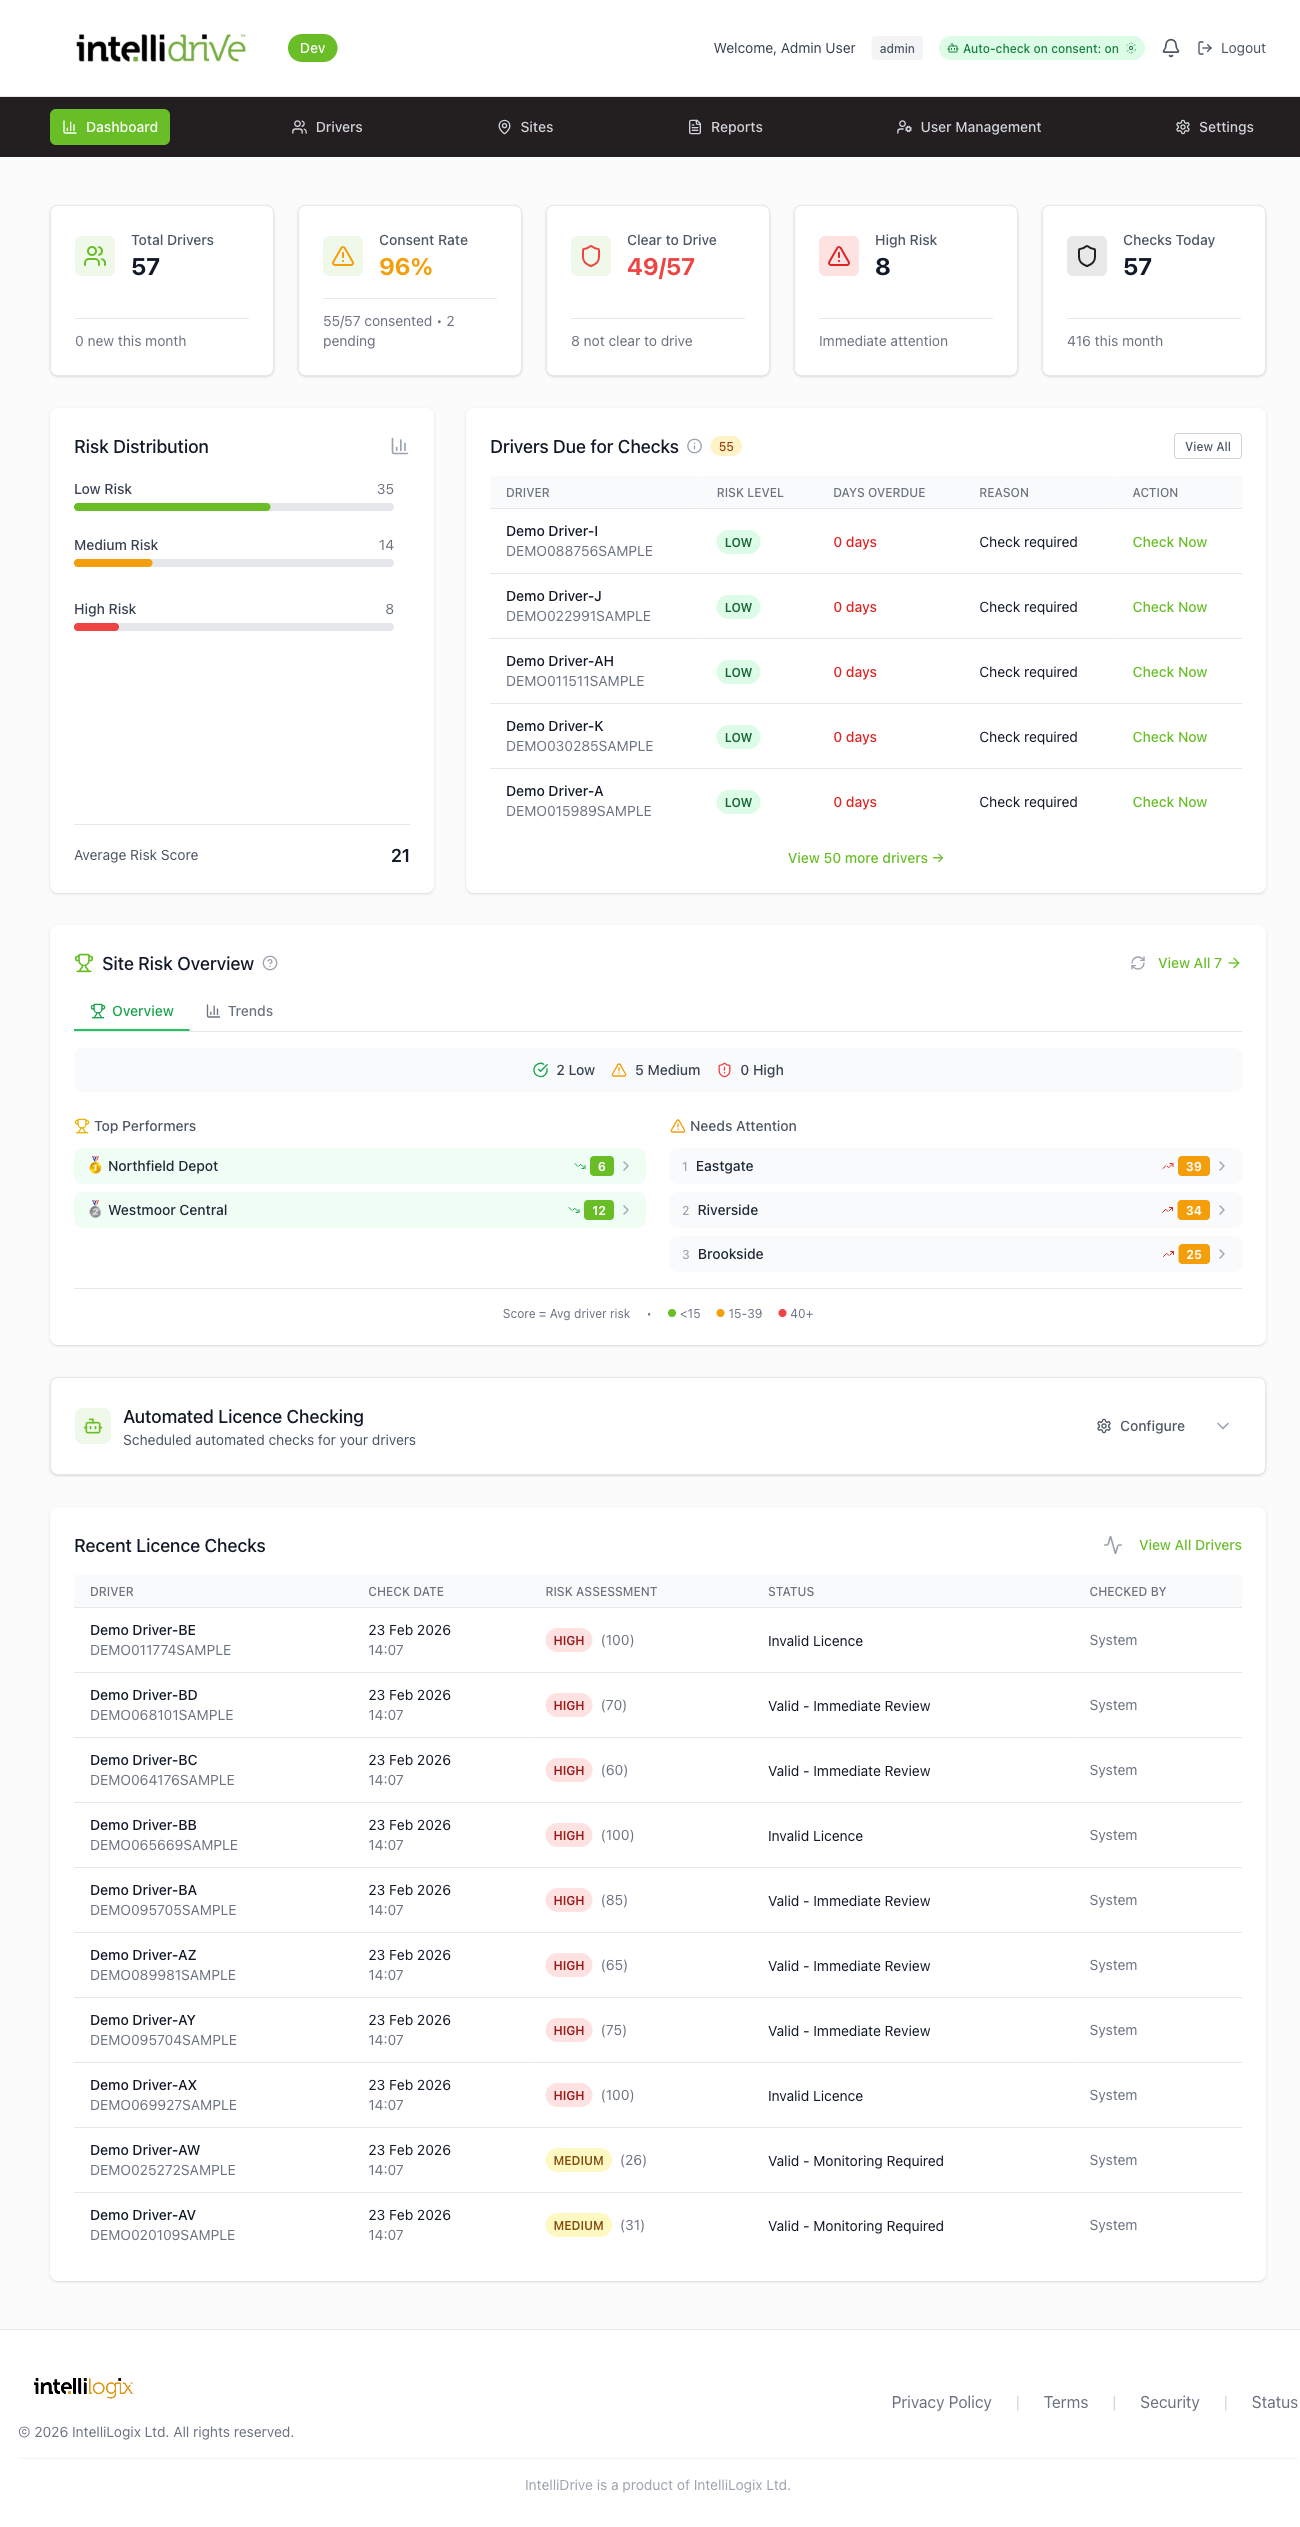Expand the Eastgate row chevron
Image resolution: width=1300 pixels, height=2527 pixels.
1222,1166
